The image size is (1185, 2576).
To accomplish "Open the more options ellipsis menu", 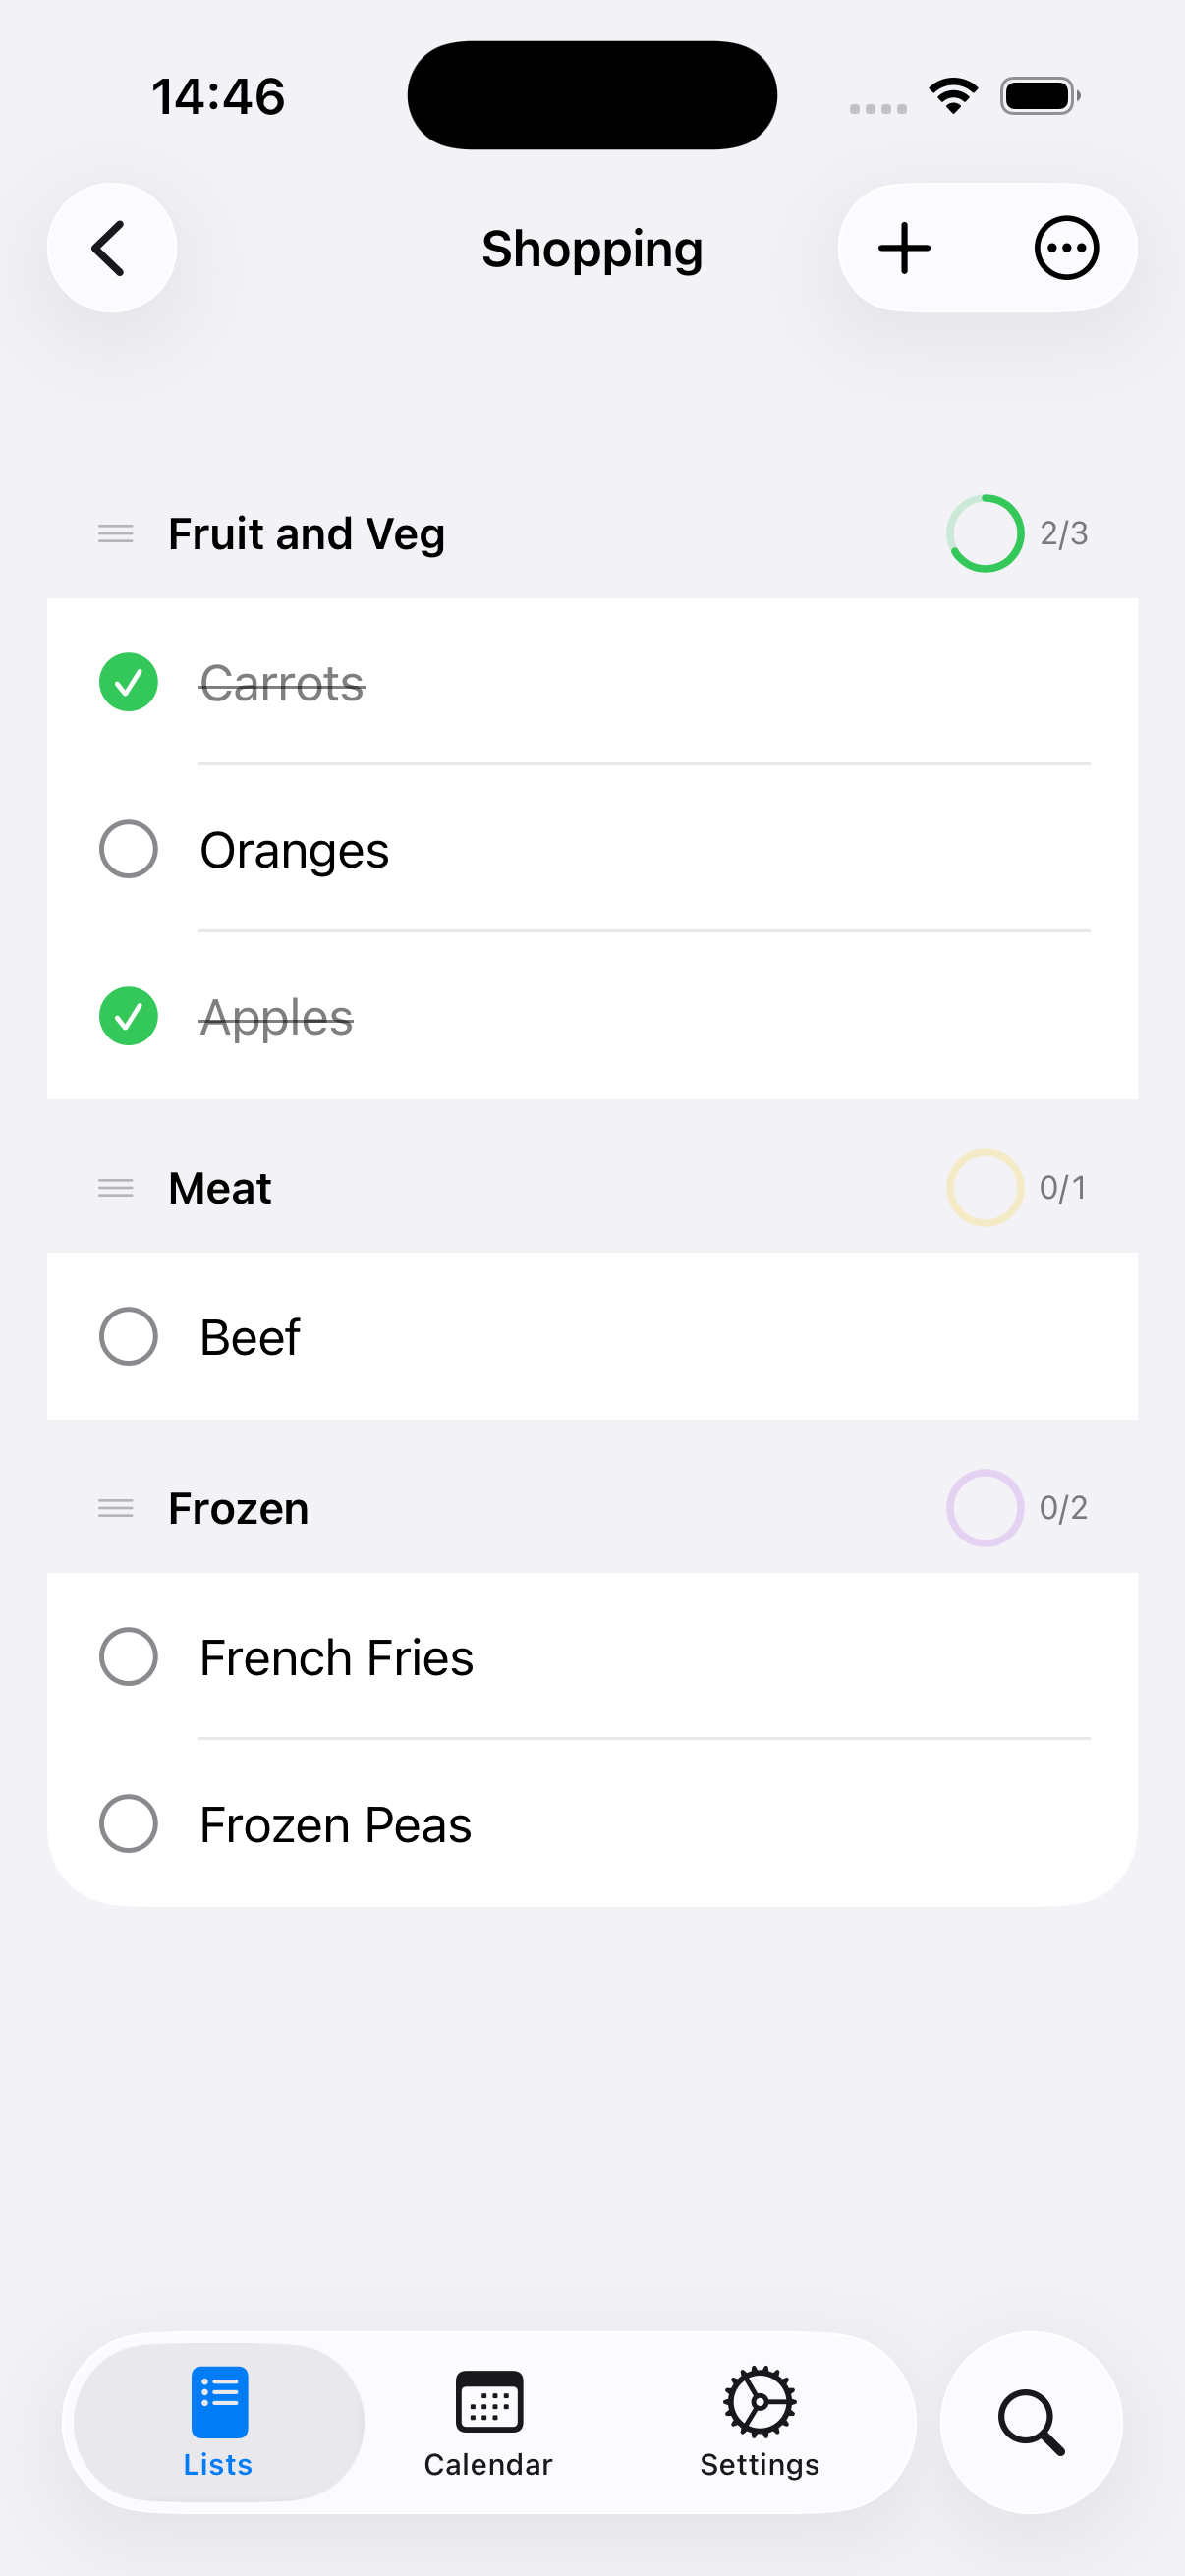I will (x=1066, y=248).
